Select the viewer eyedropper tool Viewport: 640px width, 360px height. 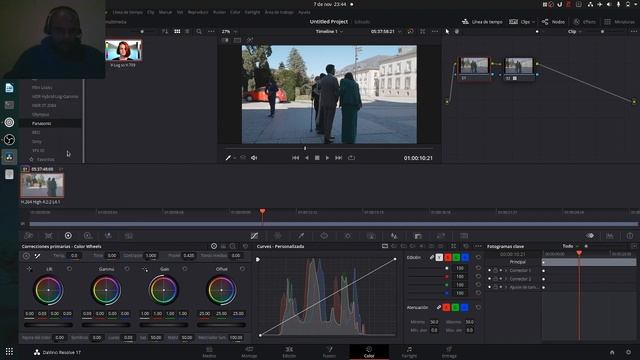click(229, 158)
